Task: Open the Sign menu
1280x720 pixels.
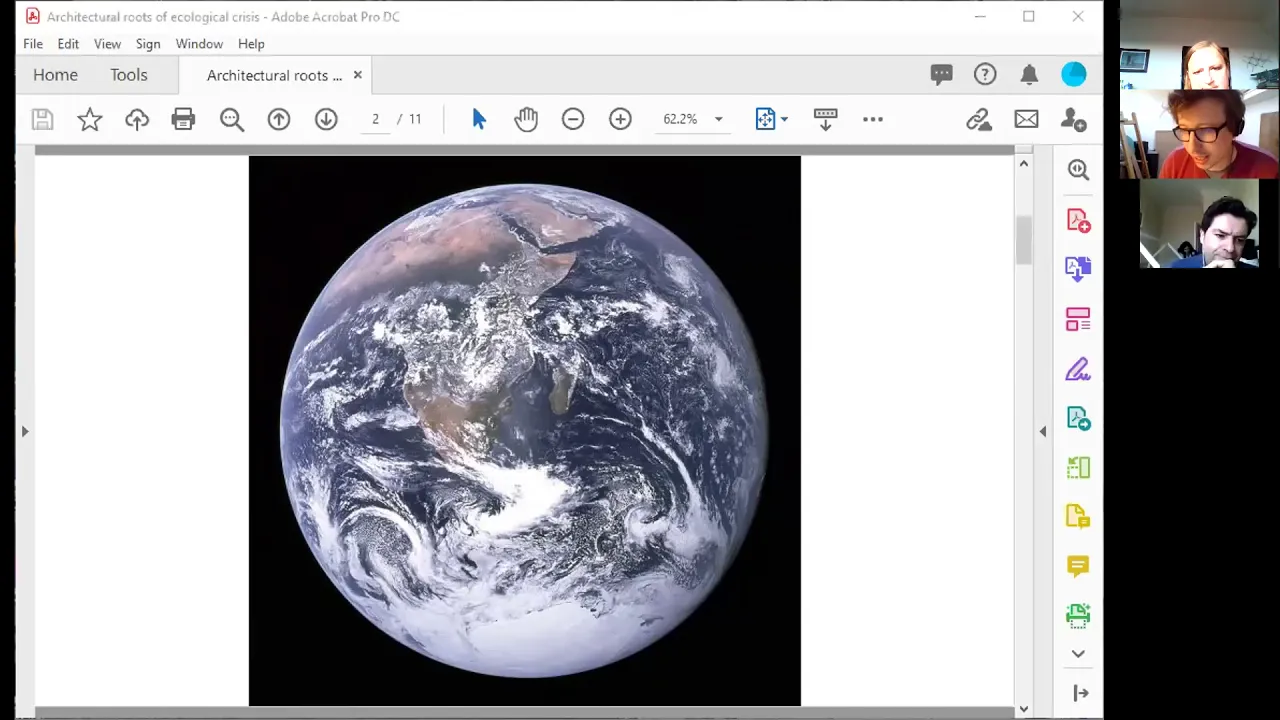Action: (x=148, y=44)
